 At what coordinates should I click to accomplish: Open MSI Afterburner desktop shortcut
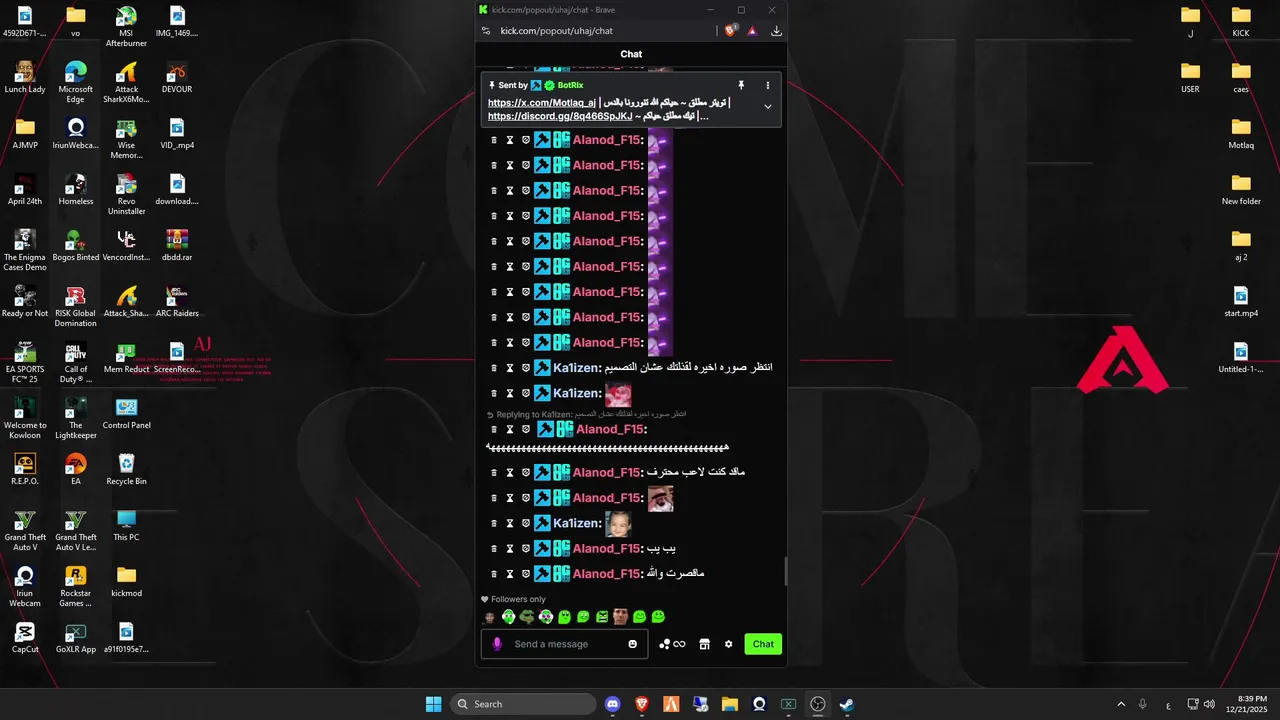pos(126,26)
